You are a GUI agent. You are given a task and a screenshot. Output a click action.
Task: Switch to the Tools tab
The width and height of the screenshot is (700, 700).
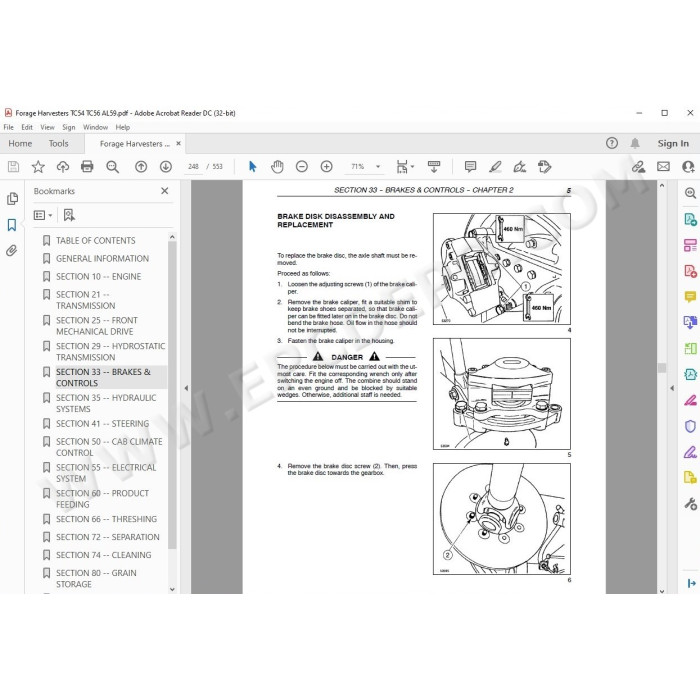click(x=58, y=144)
